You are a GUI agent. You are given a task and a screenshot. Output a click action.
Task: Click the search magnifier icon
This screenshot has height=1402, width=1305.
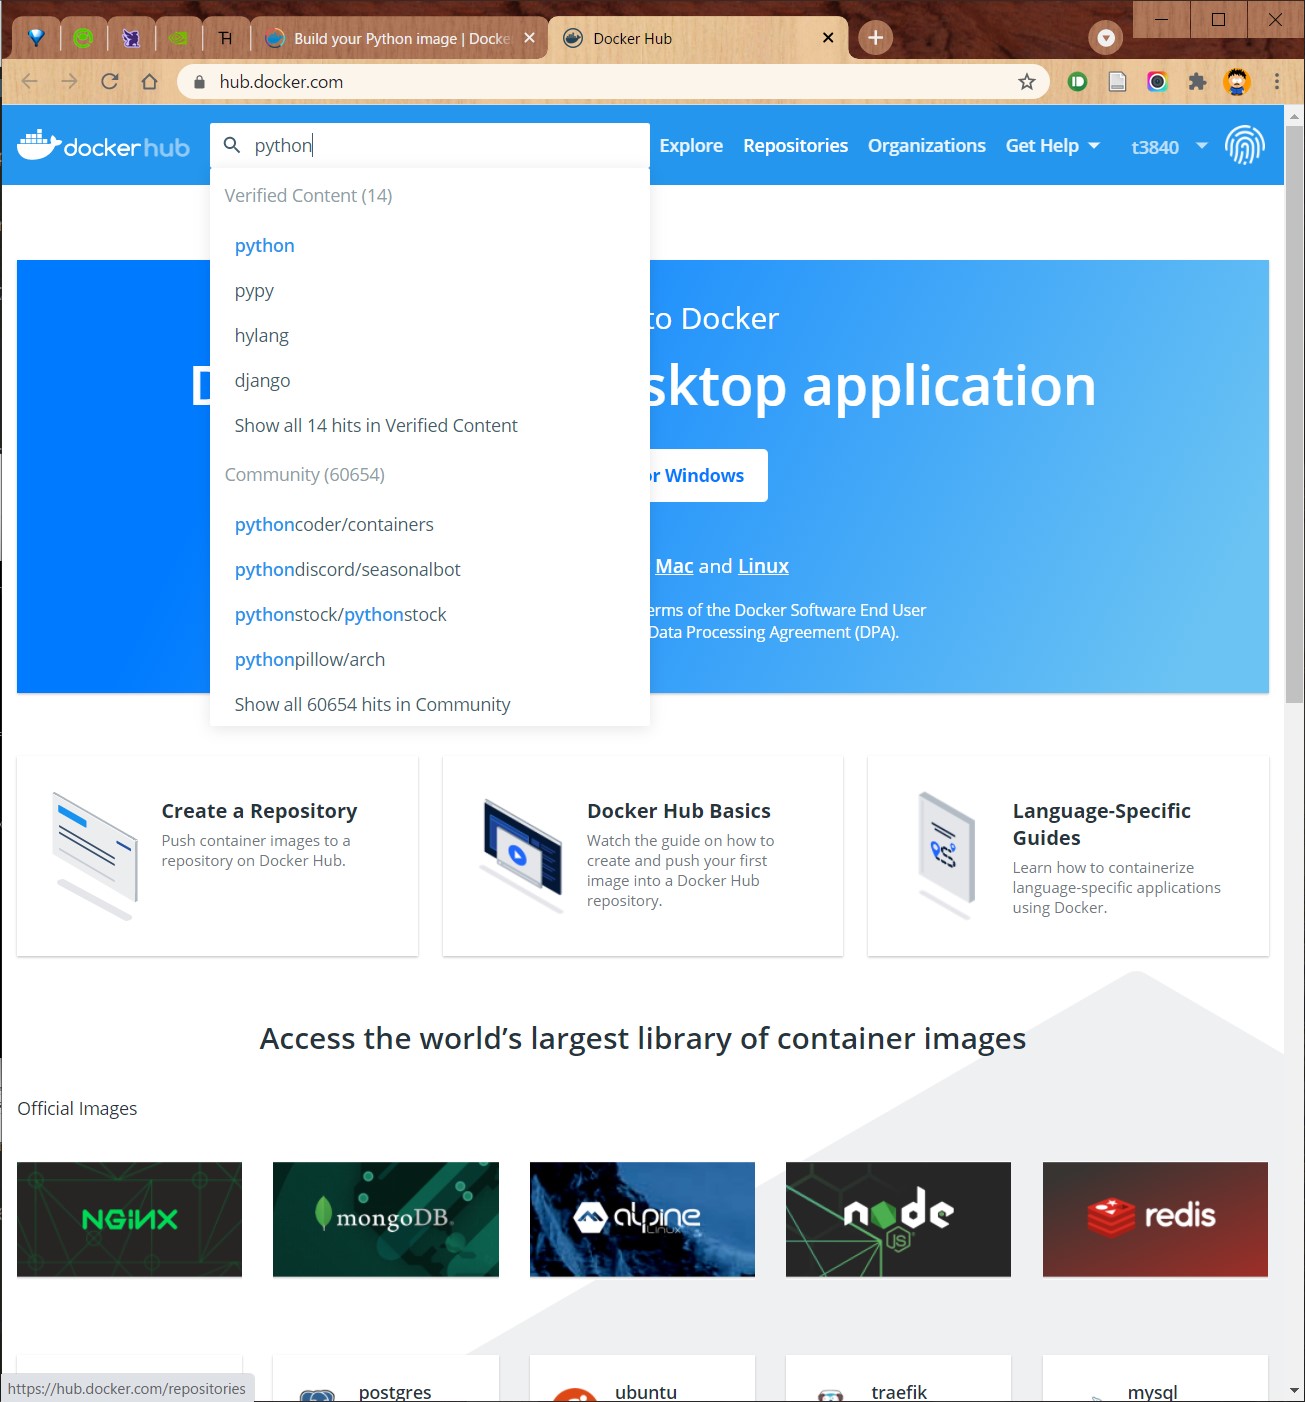pyautogui.click(x=232, y=145)
